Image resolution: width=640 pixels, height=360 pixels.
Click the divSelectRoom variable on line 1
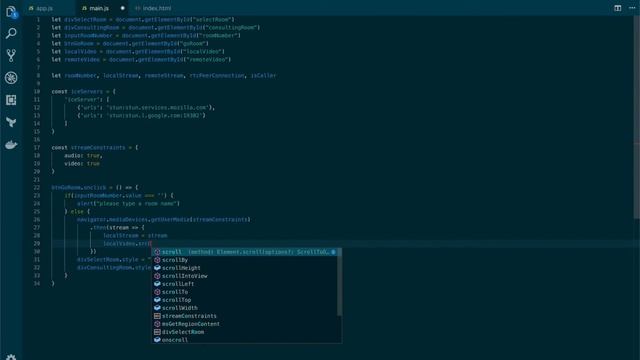[x=85, y=20]
